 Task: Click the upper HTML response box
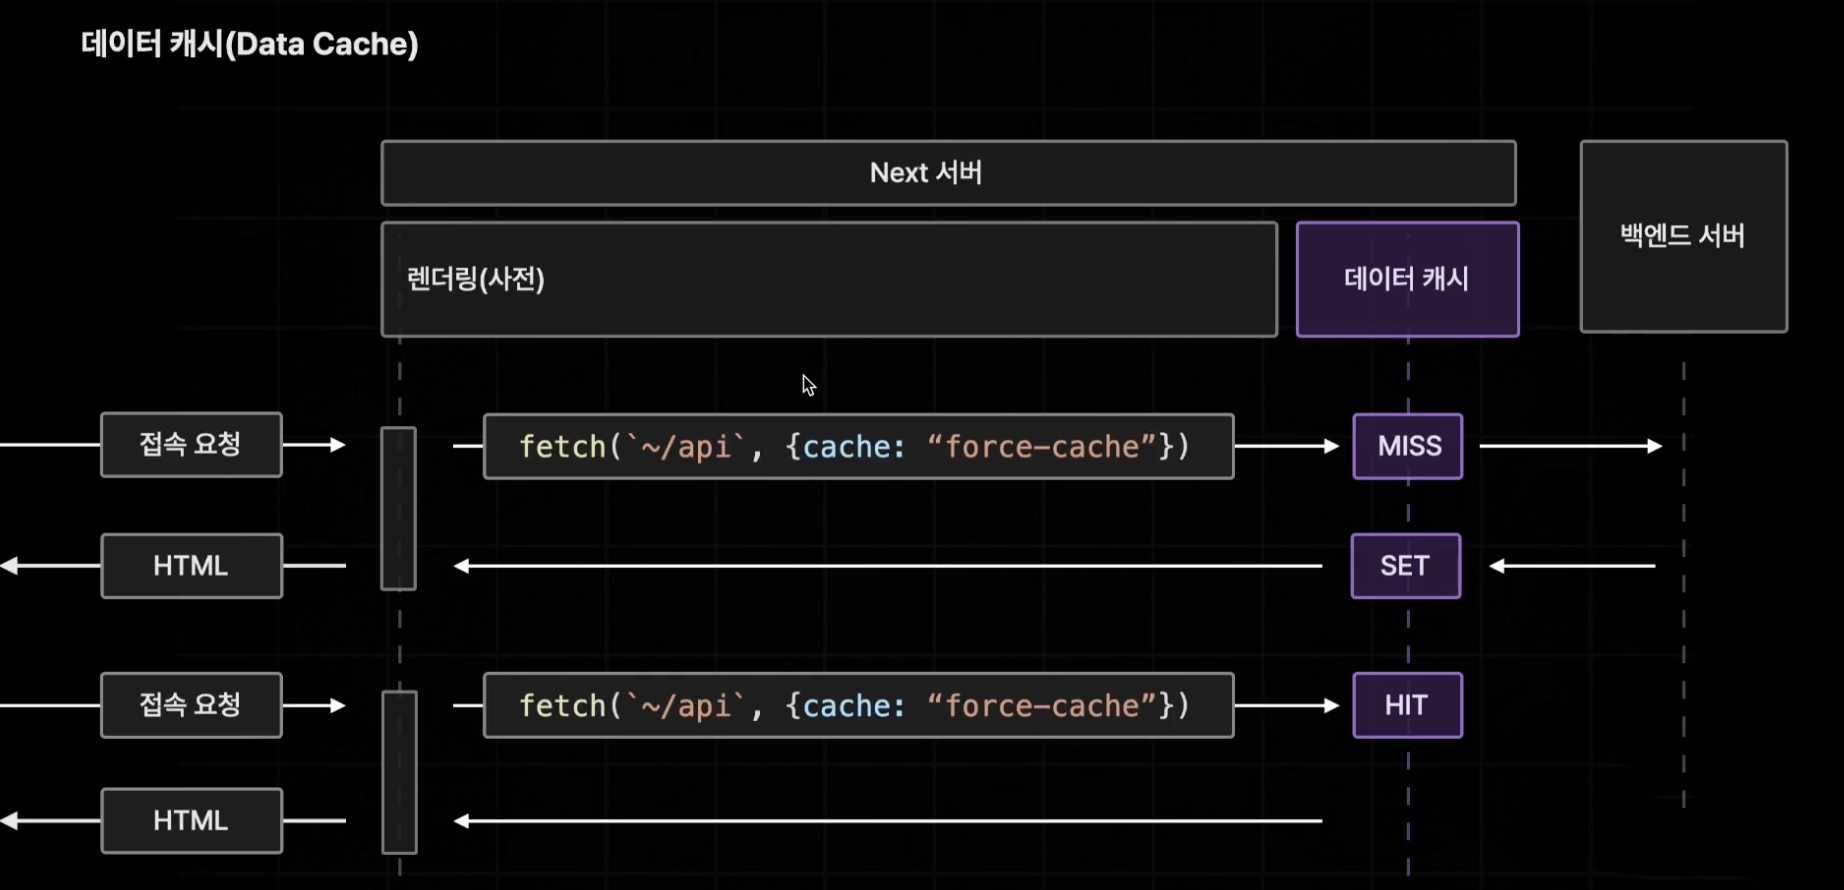[x=191, y=566]
